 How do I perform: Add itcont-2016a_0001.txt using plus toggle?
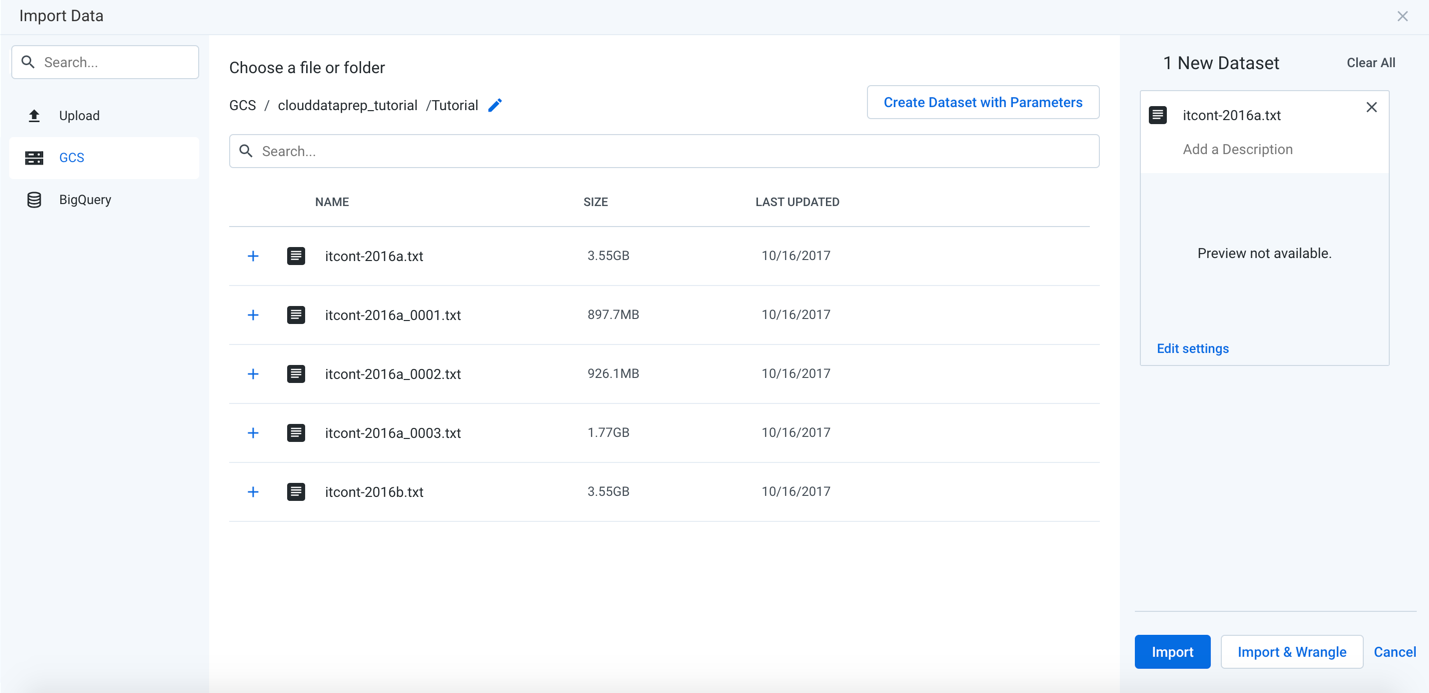click(252, 314)
